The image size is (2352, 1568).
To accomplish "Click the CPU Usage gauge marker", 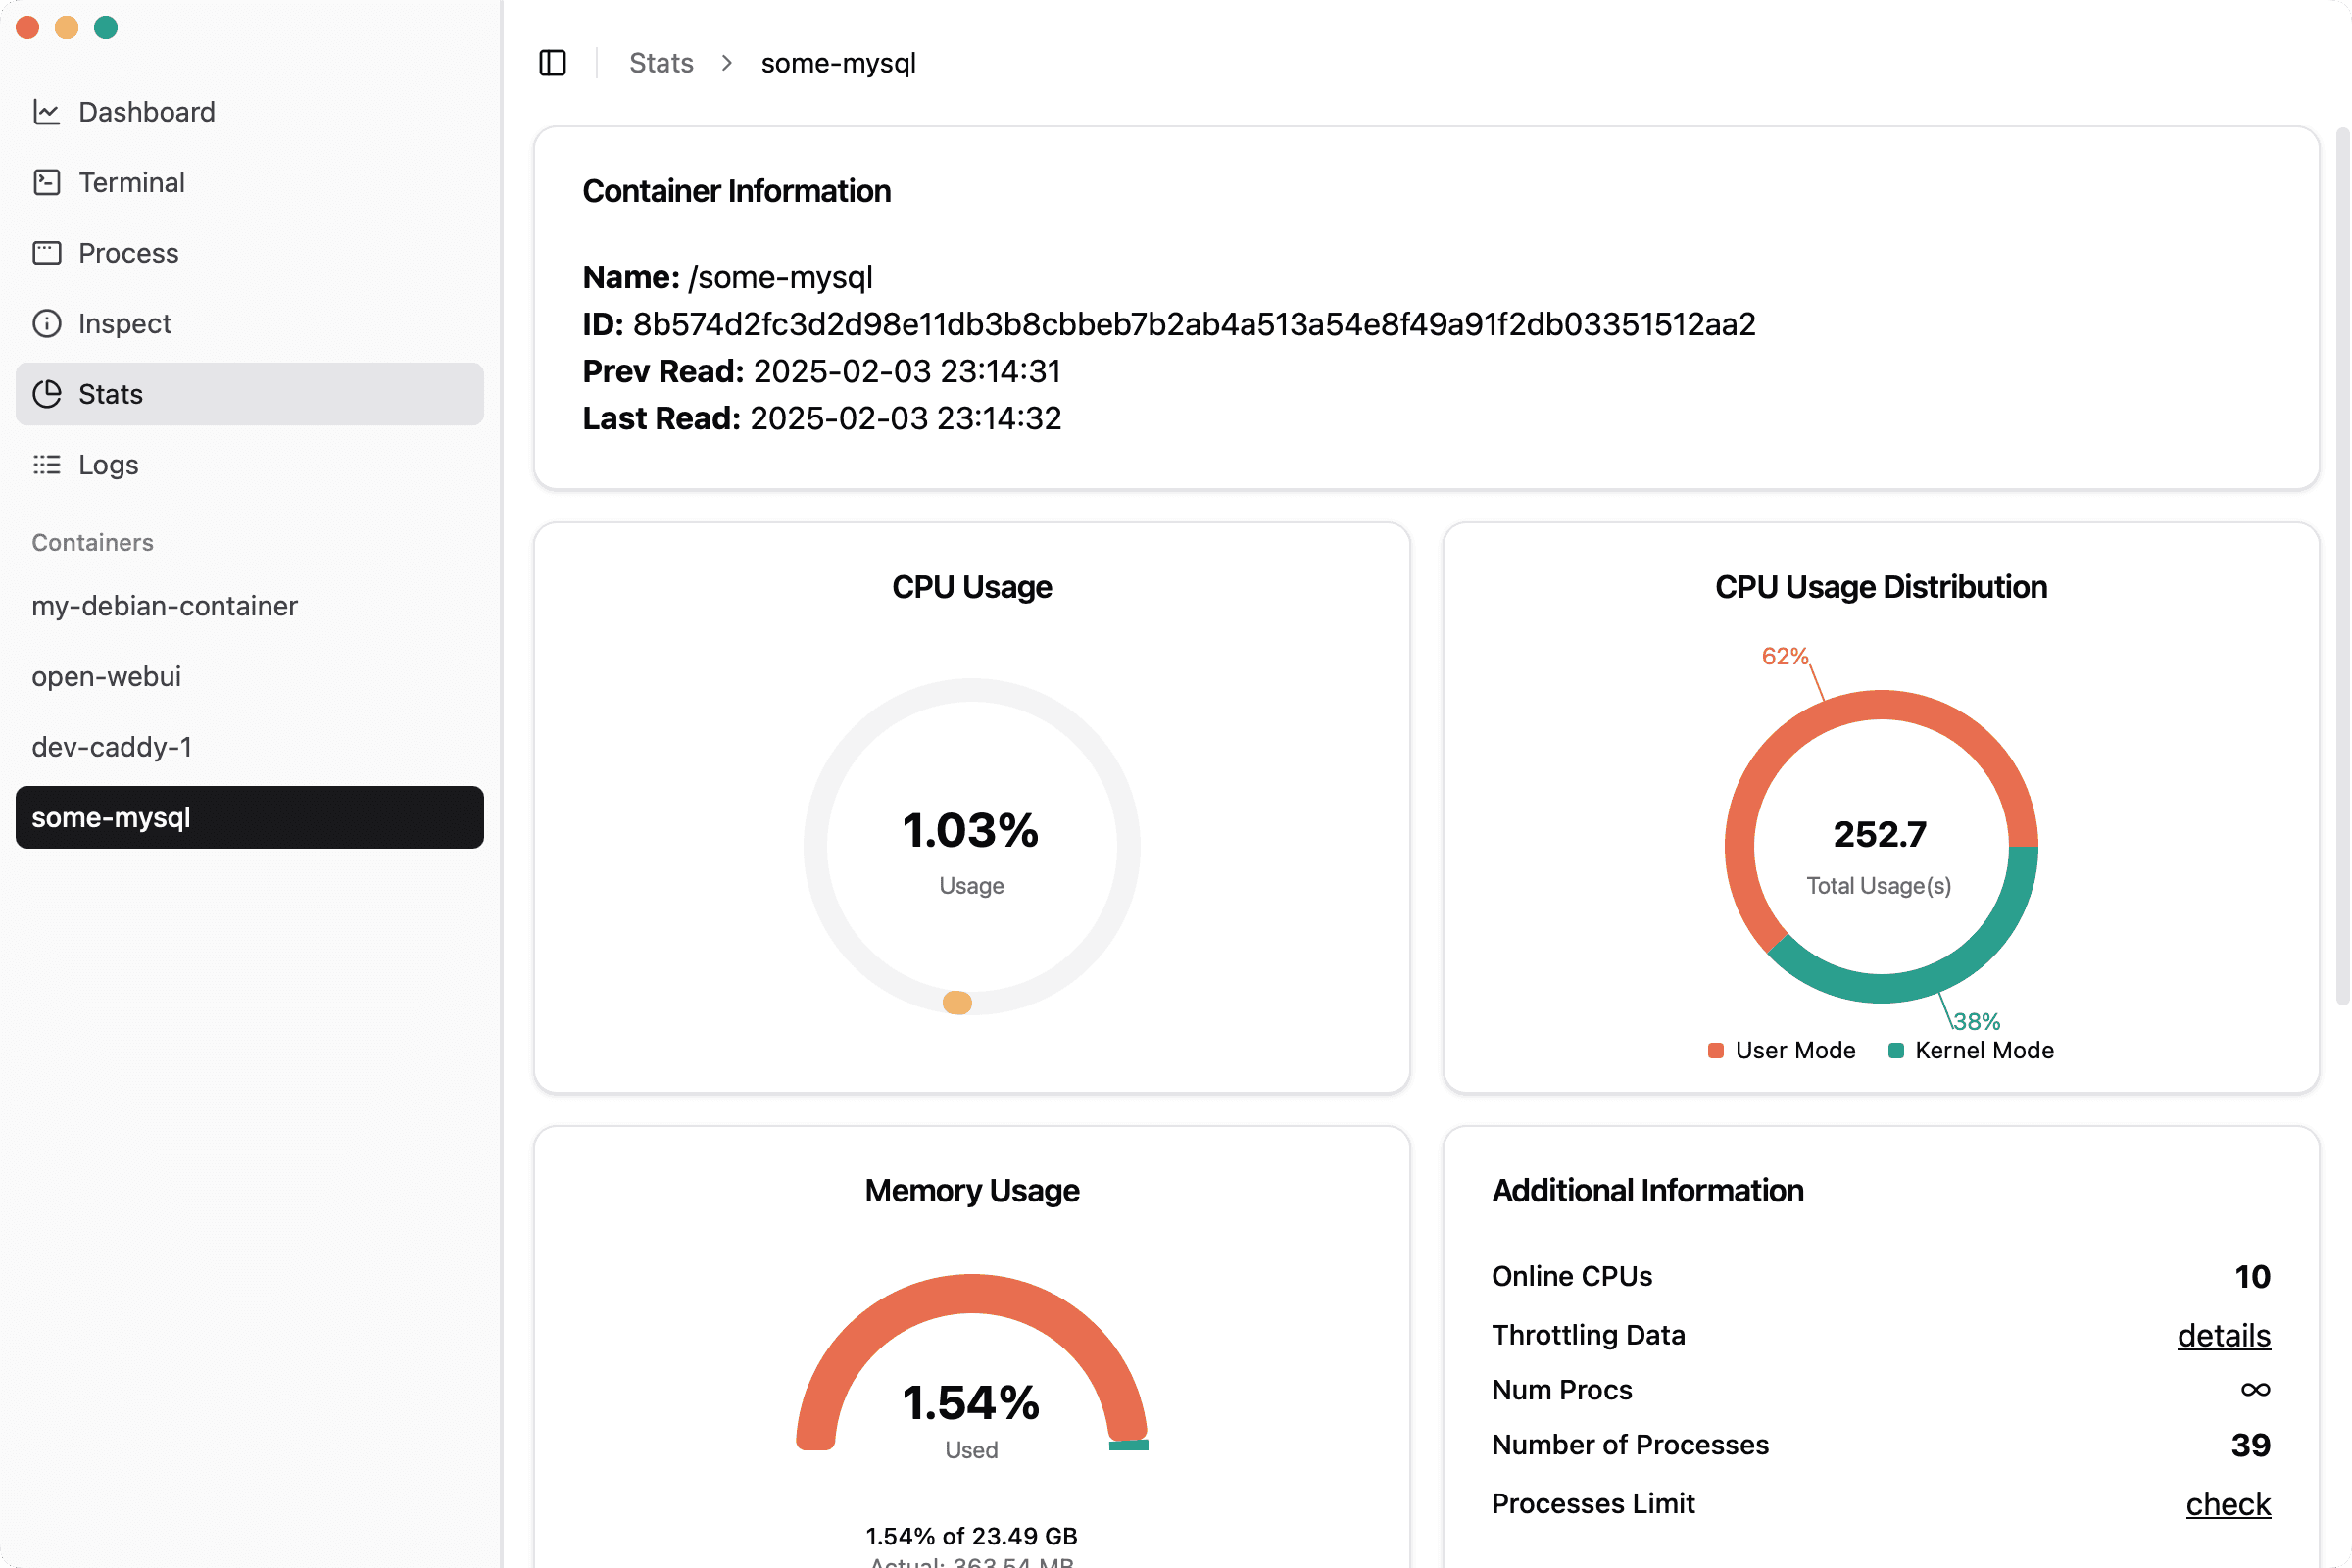I will click(x=957, y=1003).
